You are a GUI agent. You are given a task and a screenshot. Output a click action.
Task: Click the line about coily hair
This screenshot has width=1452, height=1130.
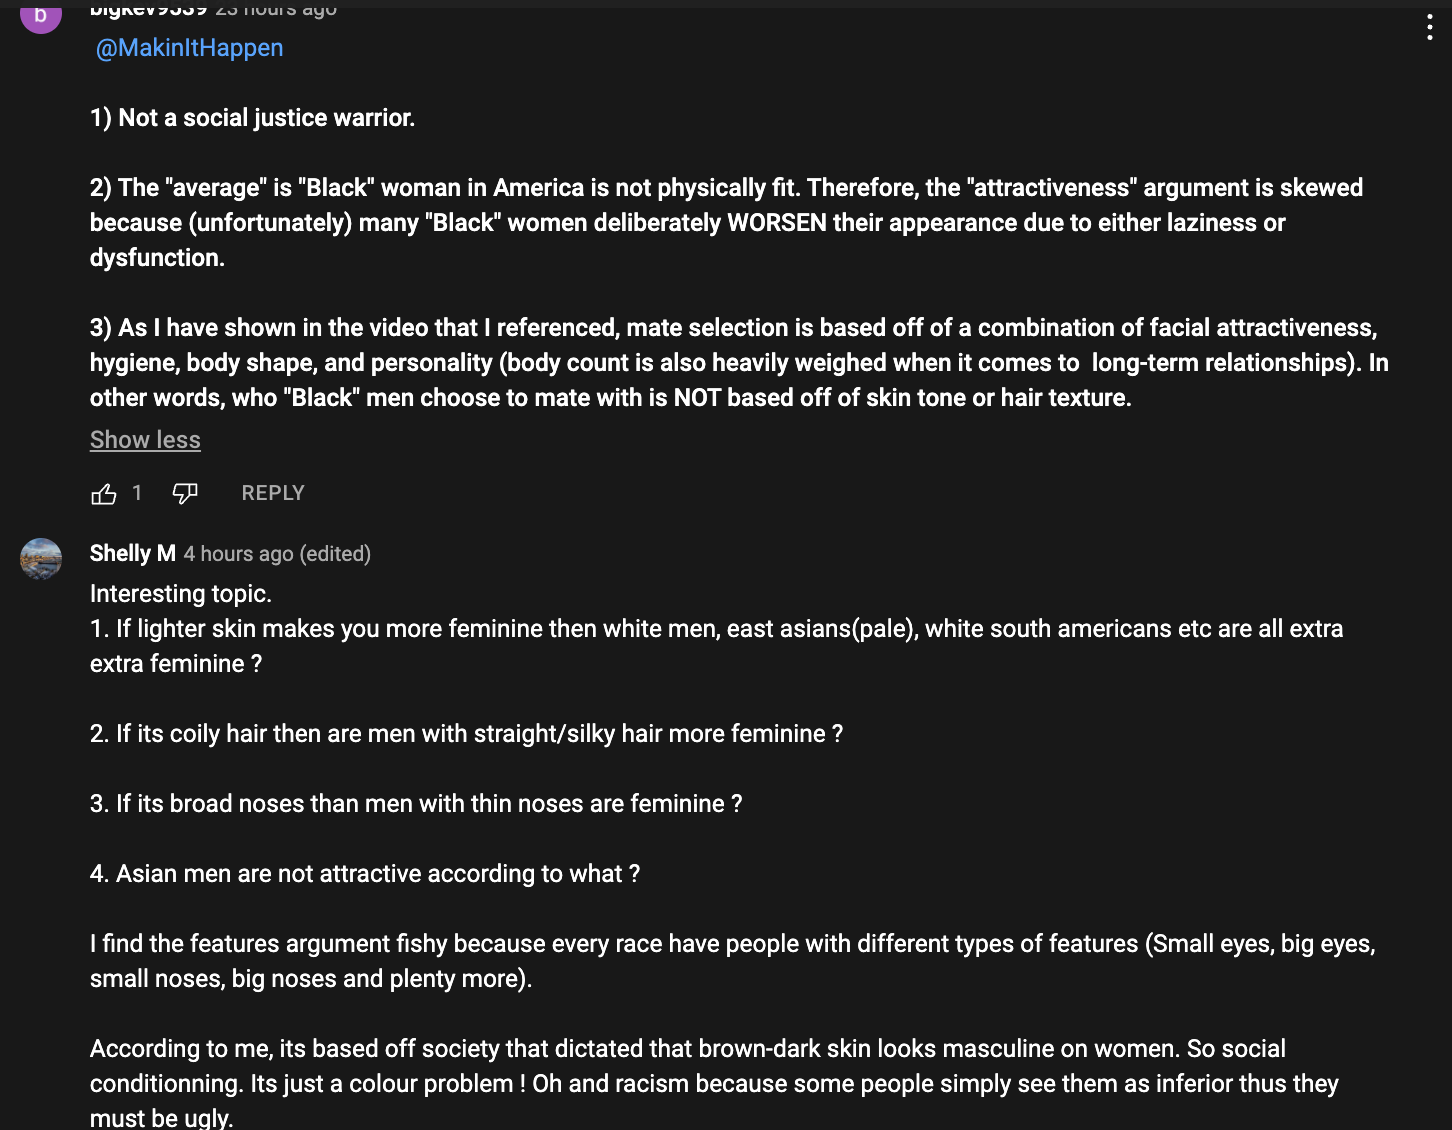[x=466, y=734]
